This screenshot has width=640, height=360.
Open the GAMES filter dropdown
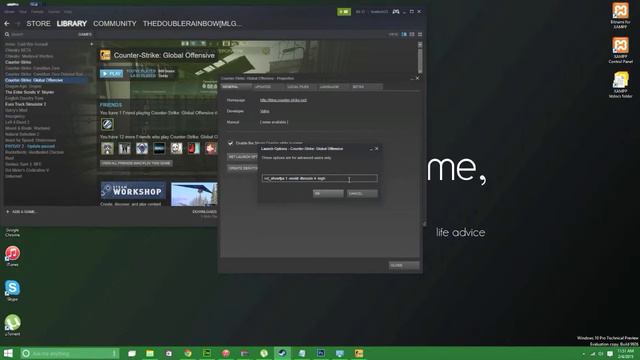85,34
